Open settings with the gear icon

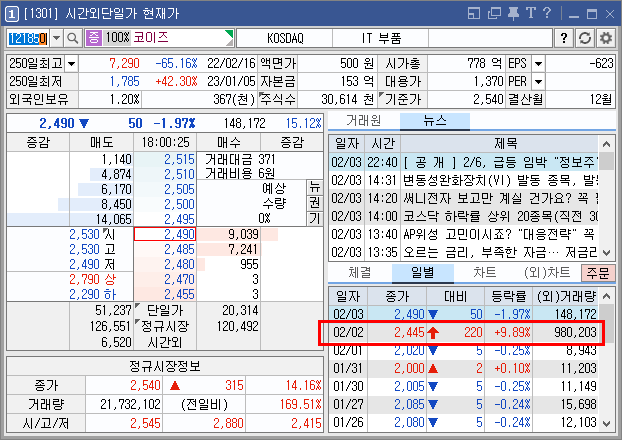point(605,38)
